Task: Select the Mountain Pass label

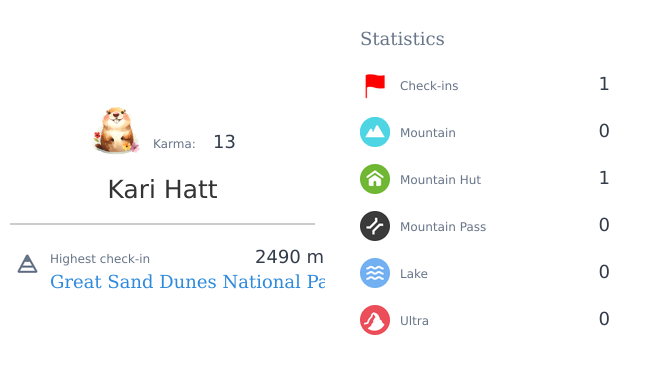Action: (x=443, y=227)
